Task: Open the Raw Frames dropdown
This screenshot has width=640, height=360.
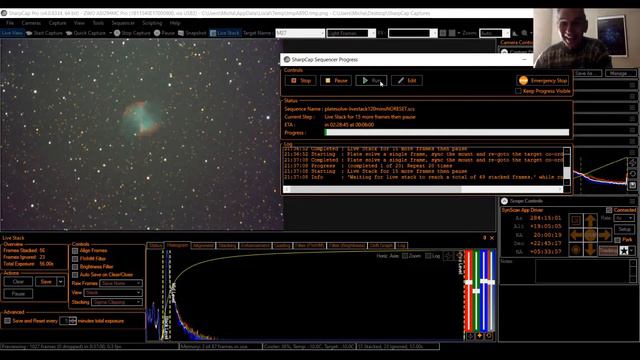Action: point(121,283)
